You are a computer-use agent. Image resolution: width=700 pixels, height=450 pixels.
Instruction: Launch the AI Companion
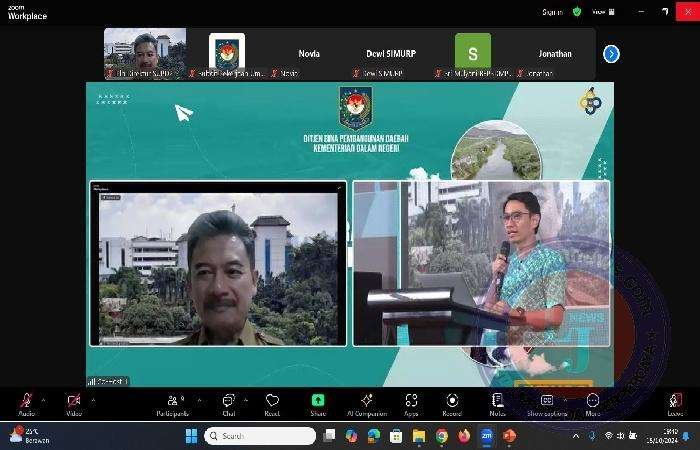(366, 402)
